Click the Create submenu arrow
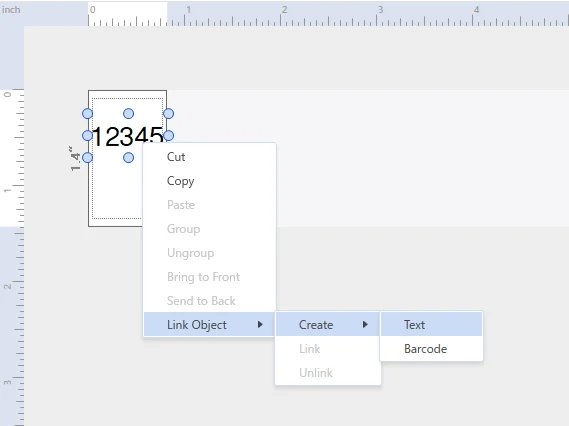569x426 pixels. [365, 324]
